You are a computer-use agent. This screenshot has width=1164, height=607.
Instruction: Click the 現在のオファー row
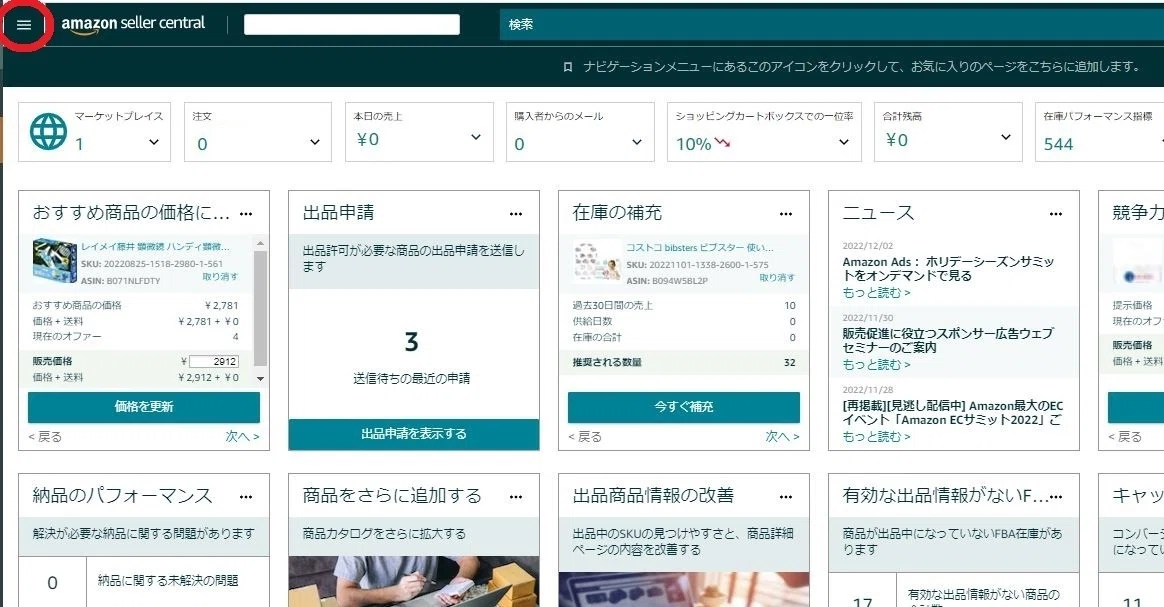click(x=136, y=337)
